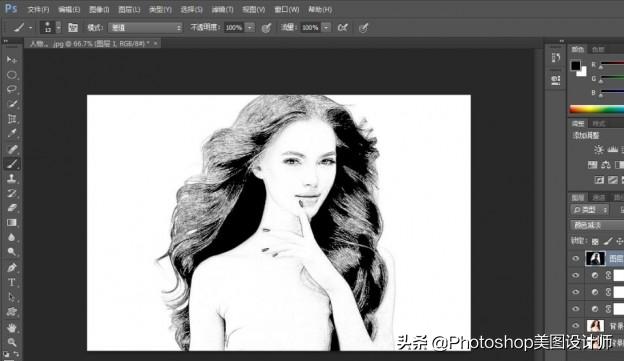Select the Healing Brush tool
The width and height of the screenshot is (624, 361).
coord(12,149)
